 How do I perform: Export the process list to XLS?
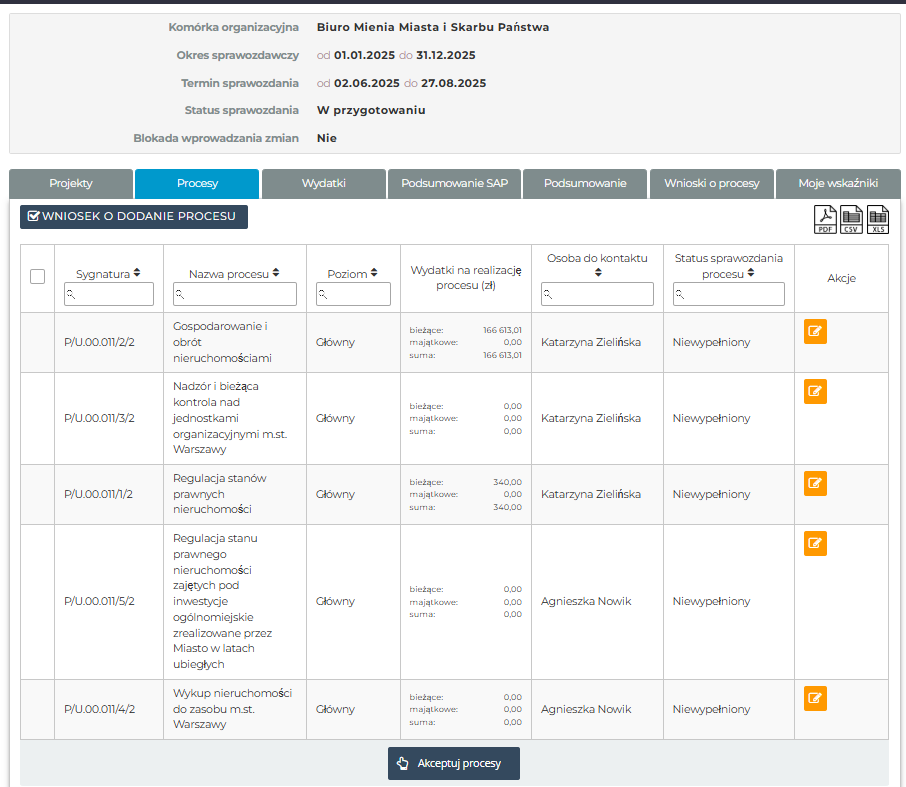click(x=878, y=219)
